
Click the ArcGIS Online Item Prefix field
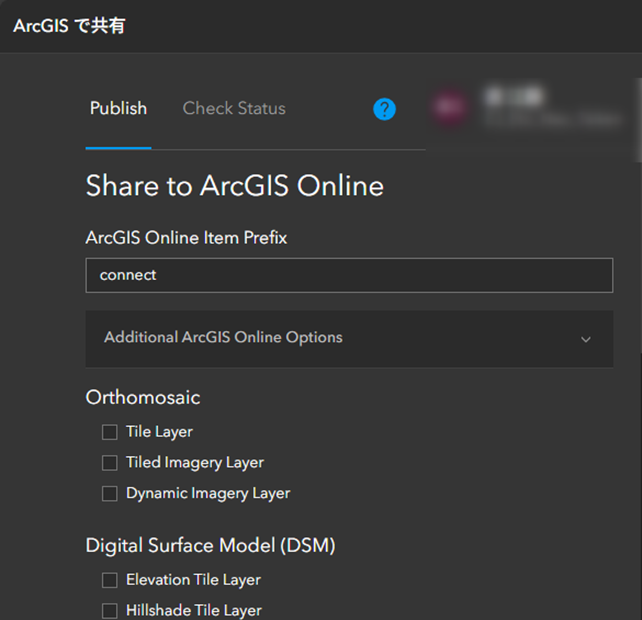point(349,275)
